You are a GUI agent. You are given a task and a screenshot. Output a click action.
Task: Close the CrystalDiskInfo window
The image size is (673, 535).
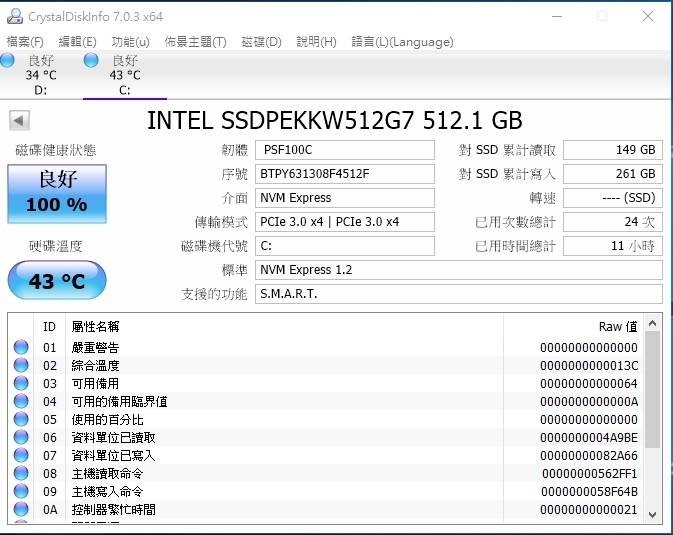click(x=648, y=16)
